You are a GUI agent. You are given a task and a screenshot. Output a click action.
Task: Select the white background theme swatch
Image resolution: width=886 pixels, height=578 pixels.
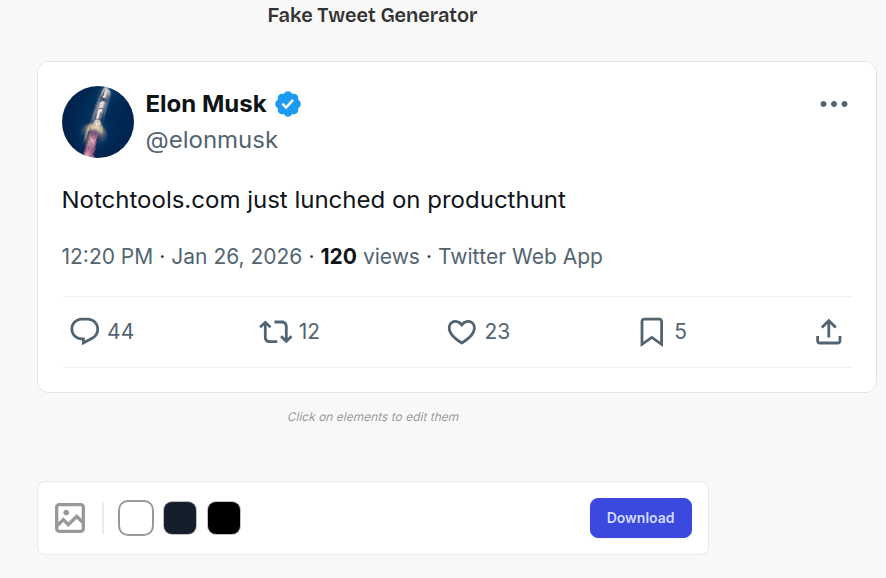pos(136,518)
